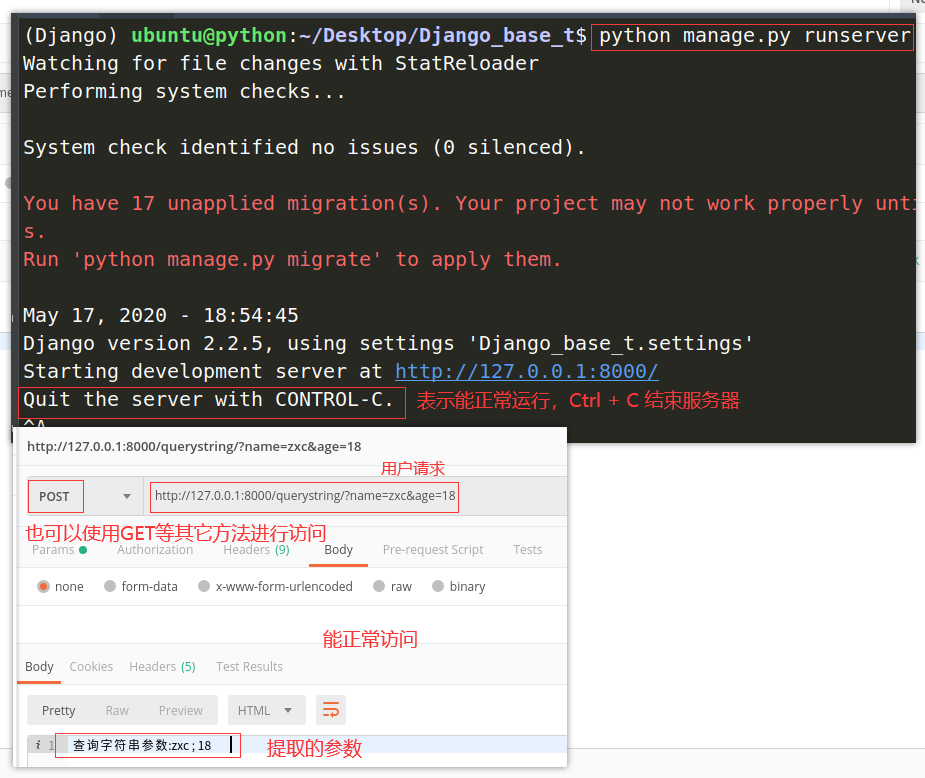The image size is (925, 778).
Task: Switch to the Pre-request Script tab
Action: [432, 549]
